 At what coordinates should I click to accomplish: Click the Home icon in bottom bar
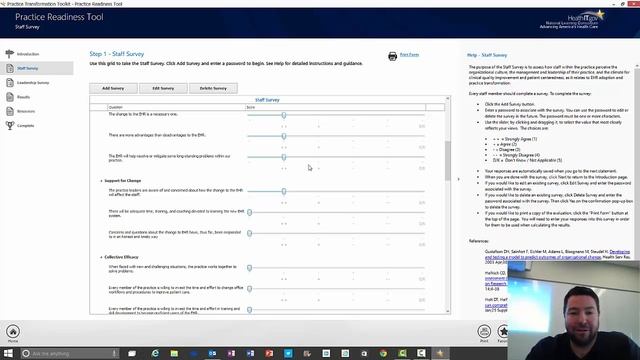coord(13,331)
